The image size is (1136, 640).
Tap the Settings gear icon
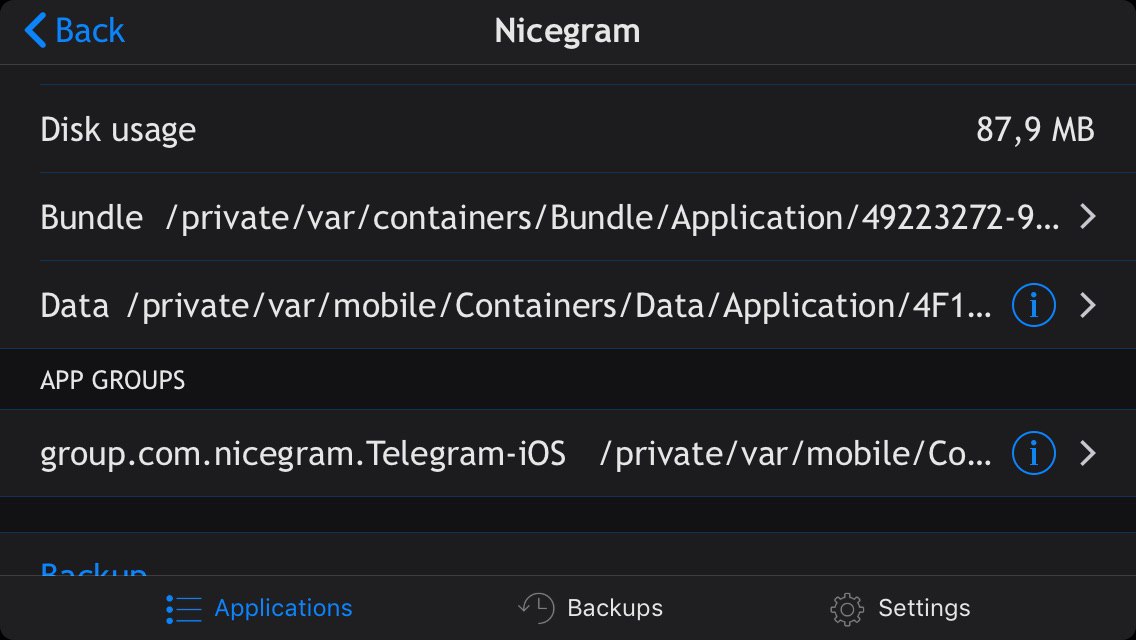(x=847, y=609)
